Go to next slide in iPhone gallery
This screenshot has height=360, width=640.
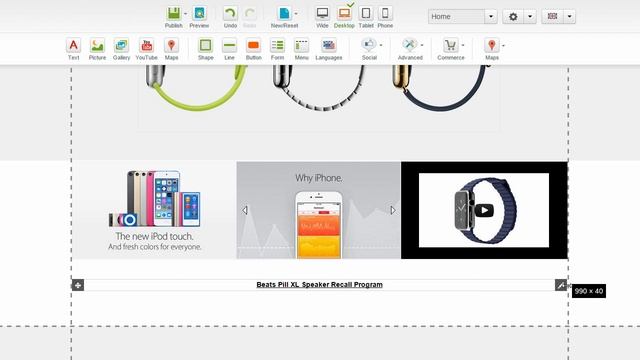(x=393, y=210)
